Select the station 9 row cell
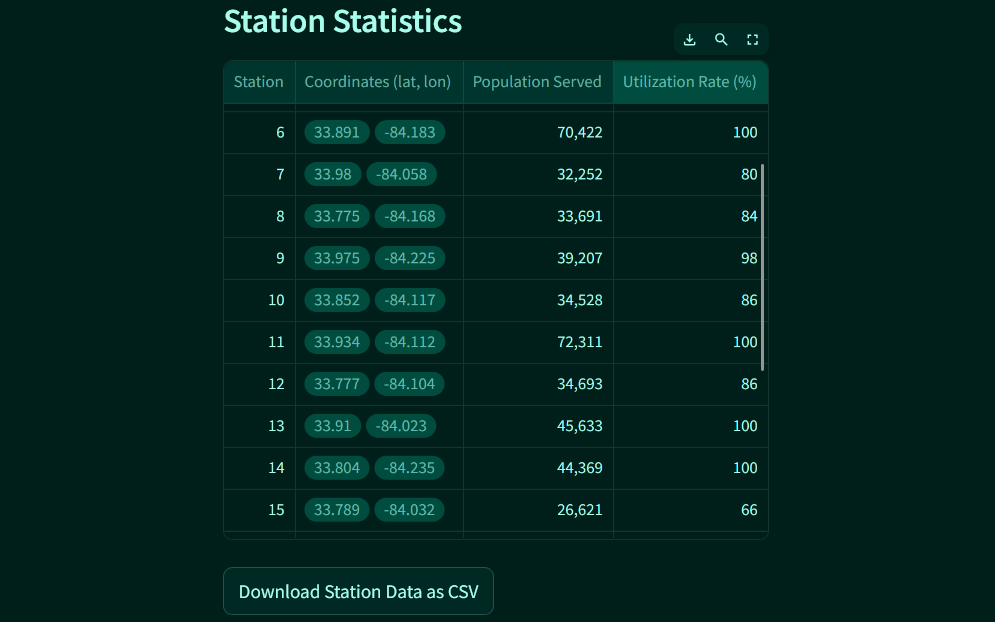This screenshot has height=622, width=995. coord(259,258)
